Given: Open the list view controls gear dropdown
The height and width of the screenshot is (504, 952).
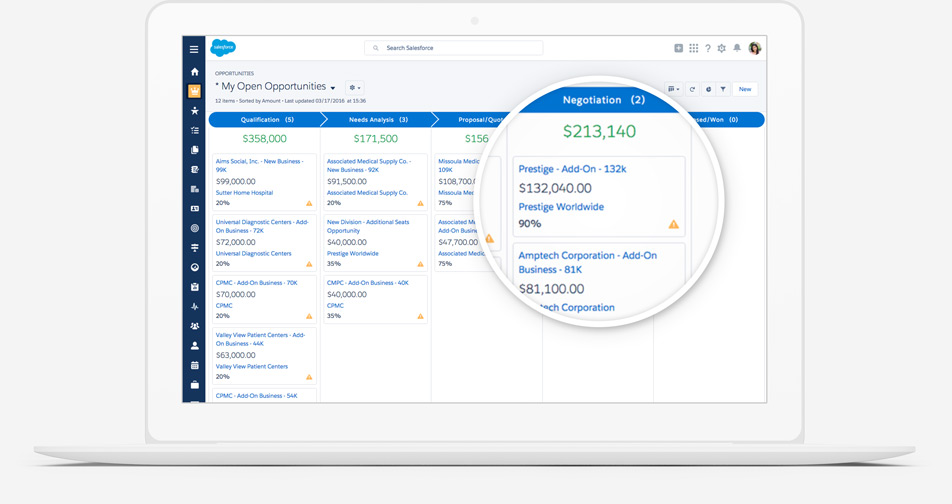Looking at the screenshot, I should [x=355, y=87].
